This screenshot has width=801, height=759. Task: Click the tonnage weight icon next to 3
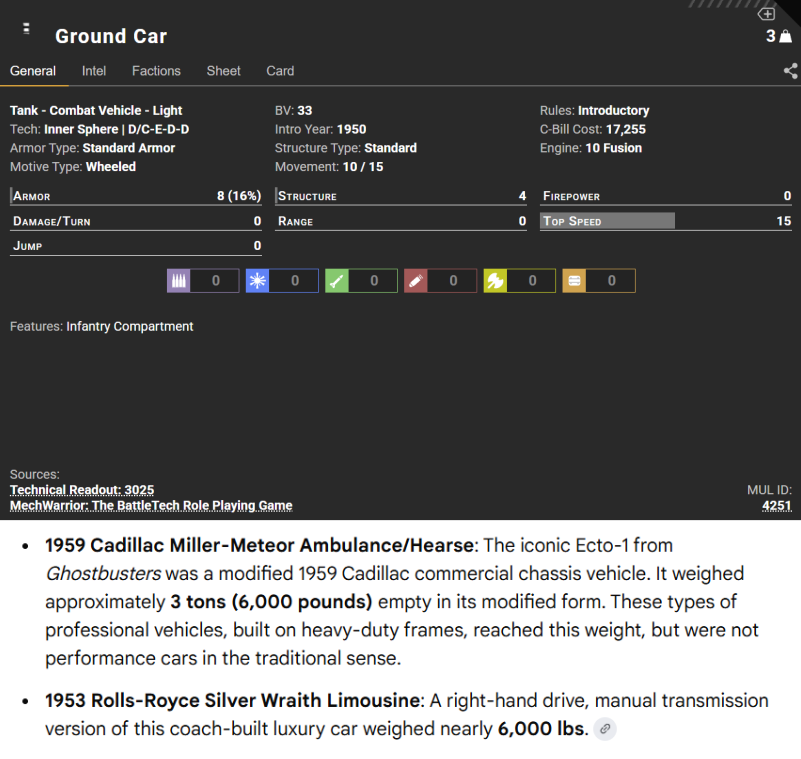click(x=786, y=36)
